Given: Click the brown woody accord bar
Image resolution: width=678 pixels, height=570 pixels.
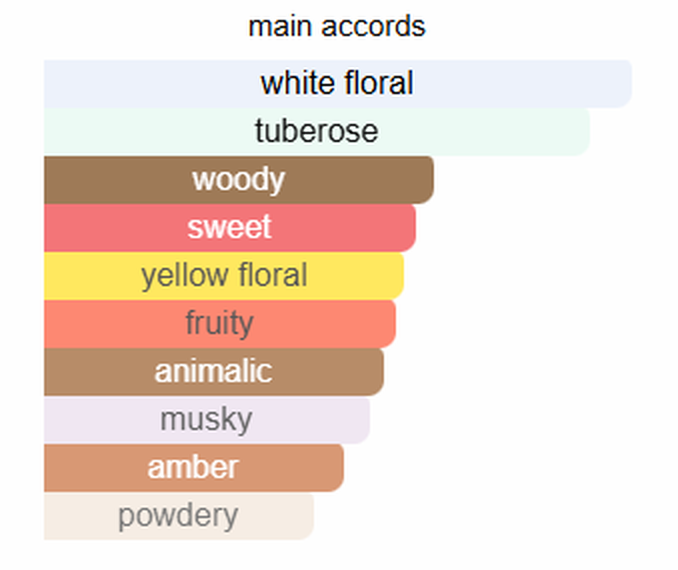Looking at the screenshot, I should pyautogui.click(x=239, y=179).
